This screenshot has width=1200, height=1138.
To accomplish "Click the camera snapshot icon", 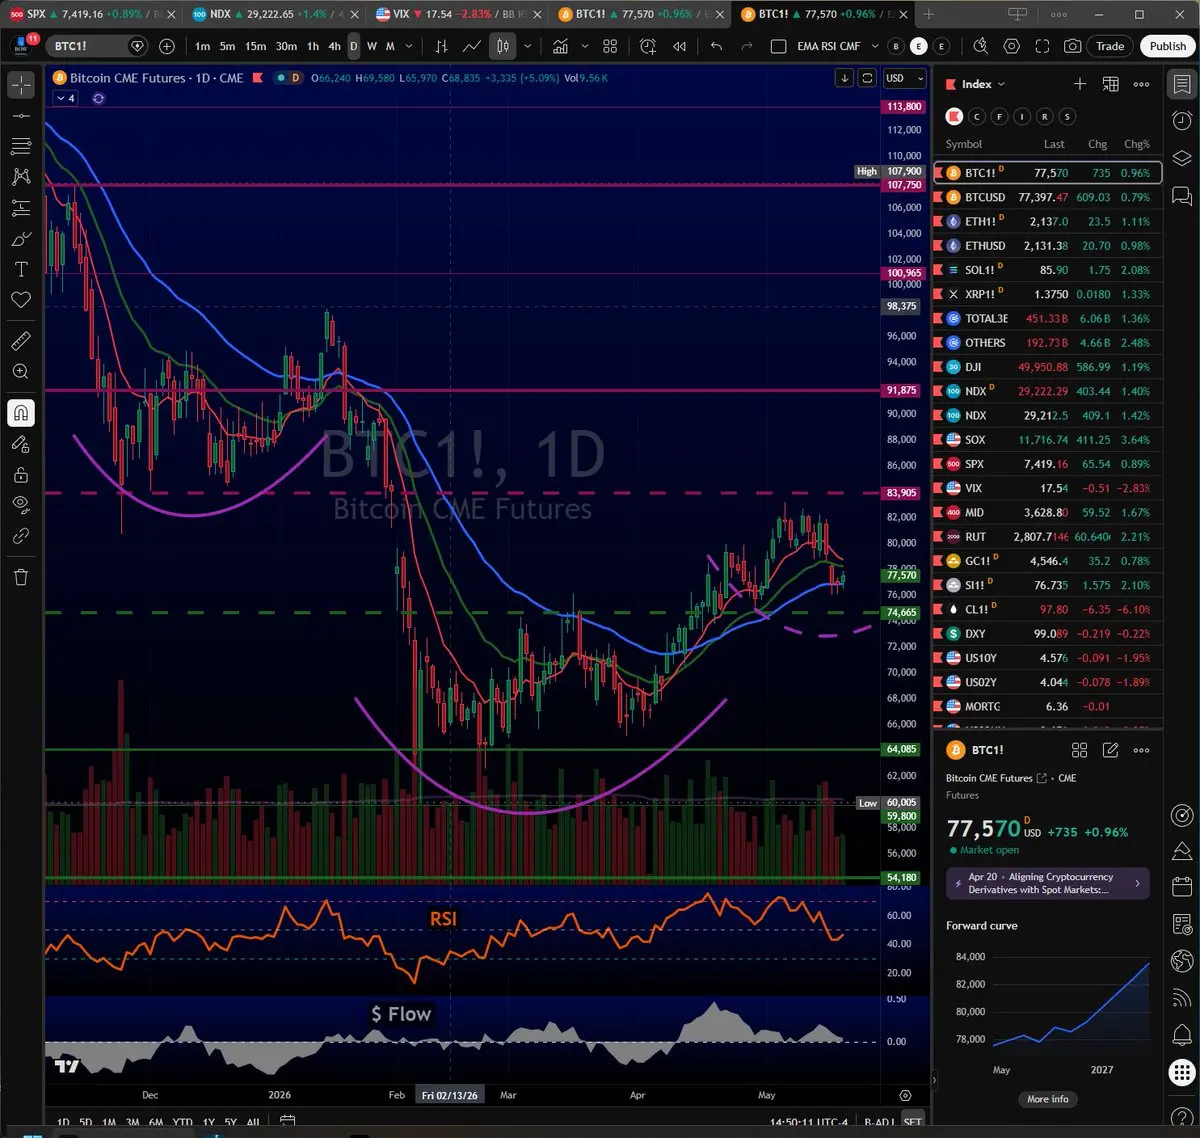I will [1072, 46].
